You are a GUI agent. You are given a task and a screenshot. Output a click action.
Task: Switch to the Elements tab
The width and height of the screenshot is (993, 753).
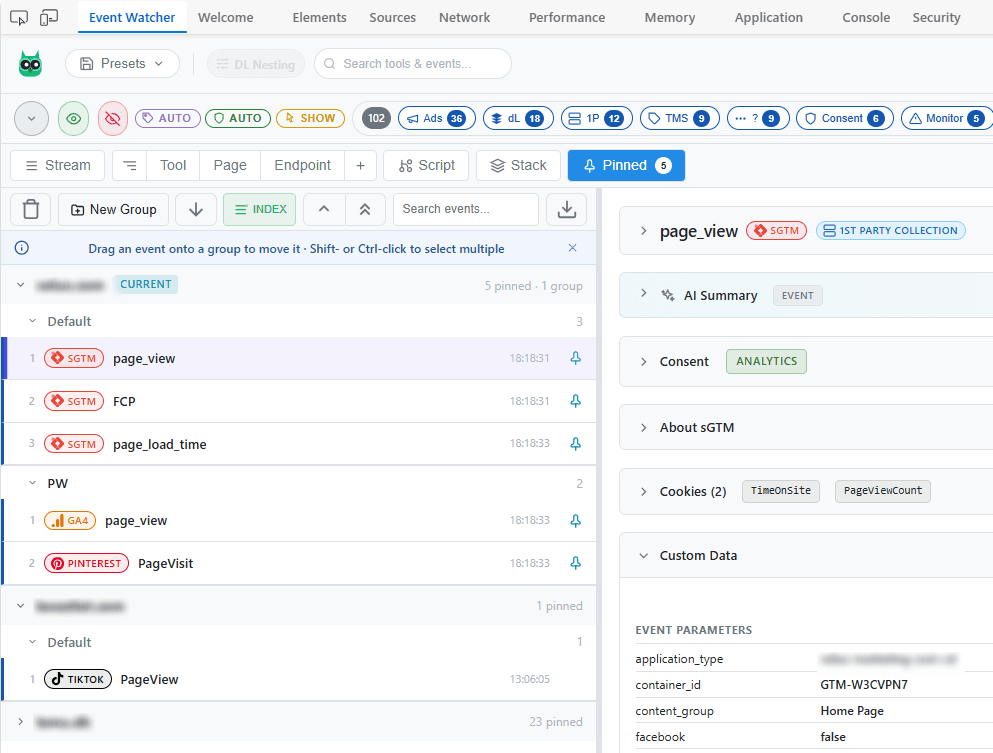[x=319, y=18]
